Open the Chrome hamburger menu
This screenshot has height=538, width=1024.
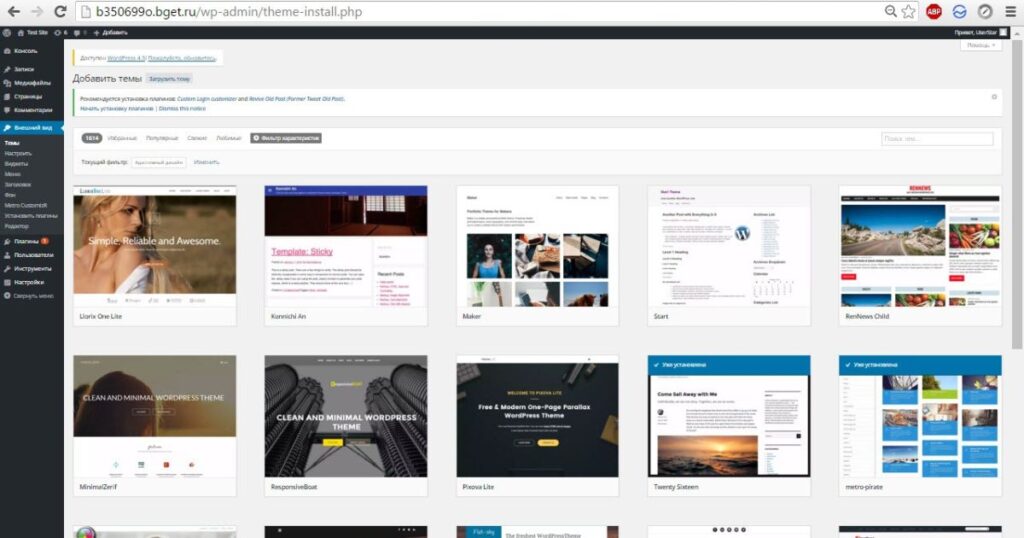pos(1010,11)
